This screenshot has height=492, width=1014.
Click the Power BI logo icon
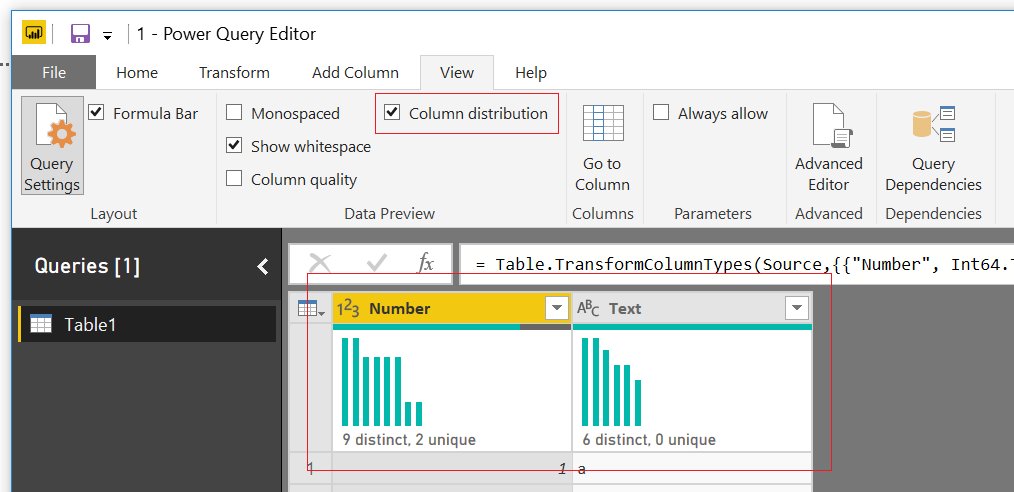(x=34, y=32)
